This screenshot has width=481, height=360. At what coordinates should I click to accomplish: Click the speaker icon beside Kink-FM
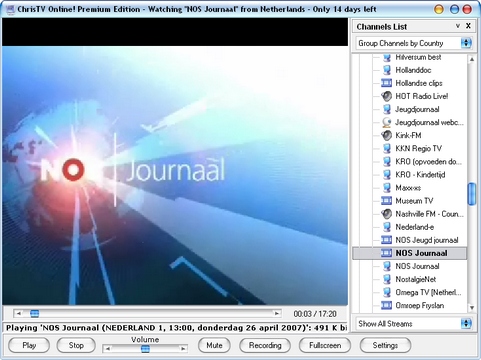(x=386, y=135)
